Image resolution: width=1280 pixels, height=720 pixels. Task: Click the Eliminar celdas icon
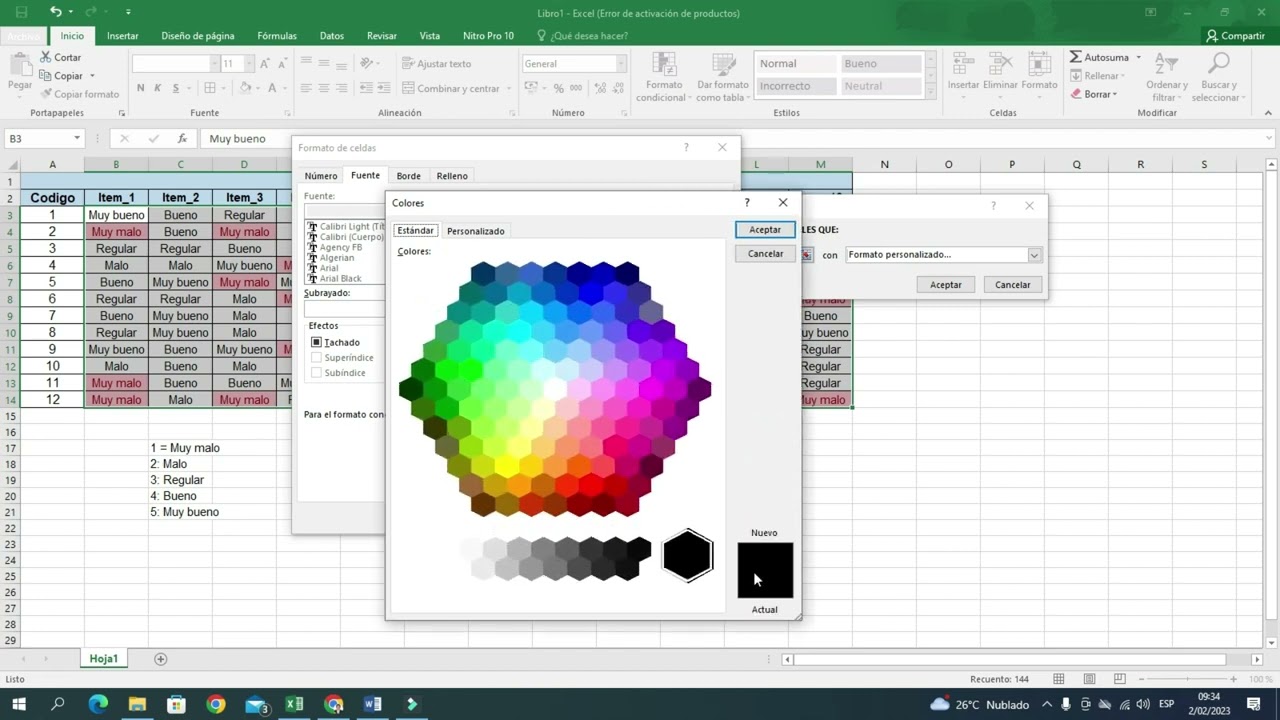(1000, 65)
